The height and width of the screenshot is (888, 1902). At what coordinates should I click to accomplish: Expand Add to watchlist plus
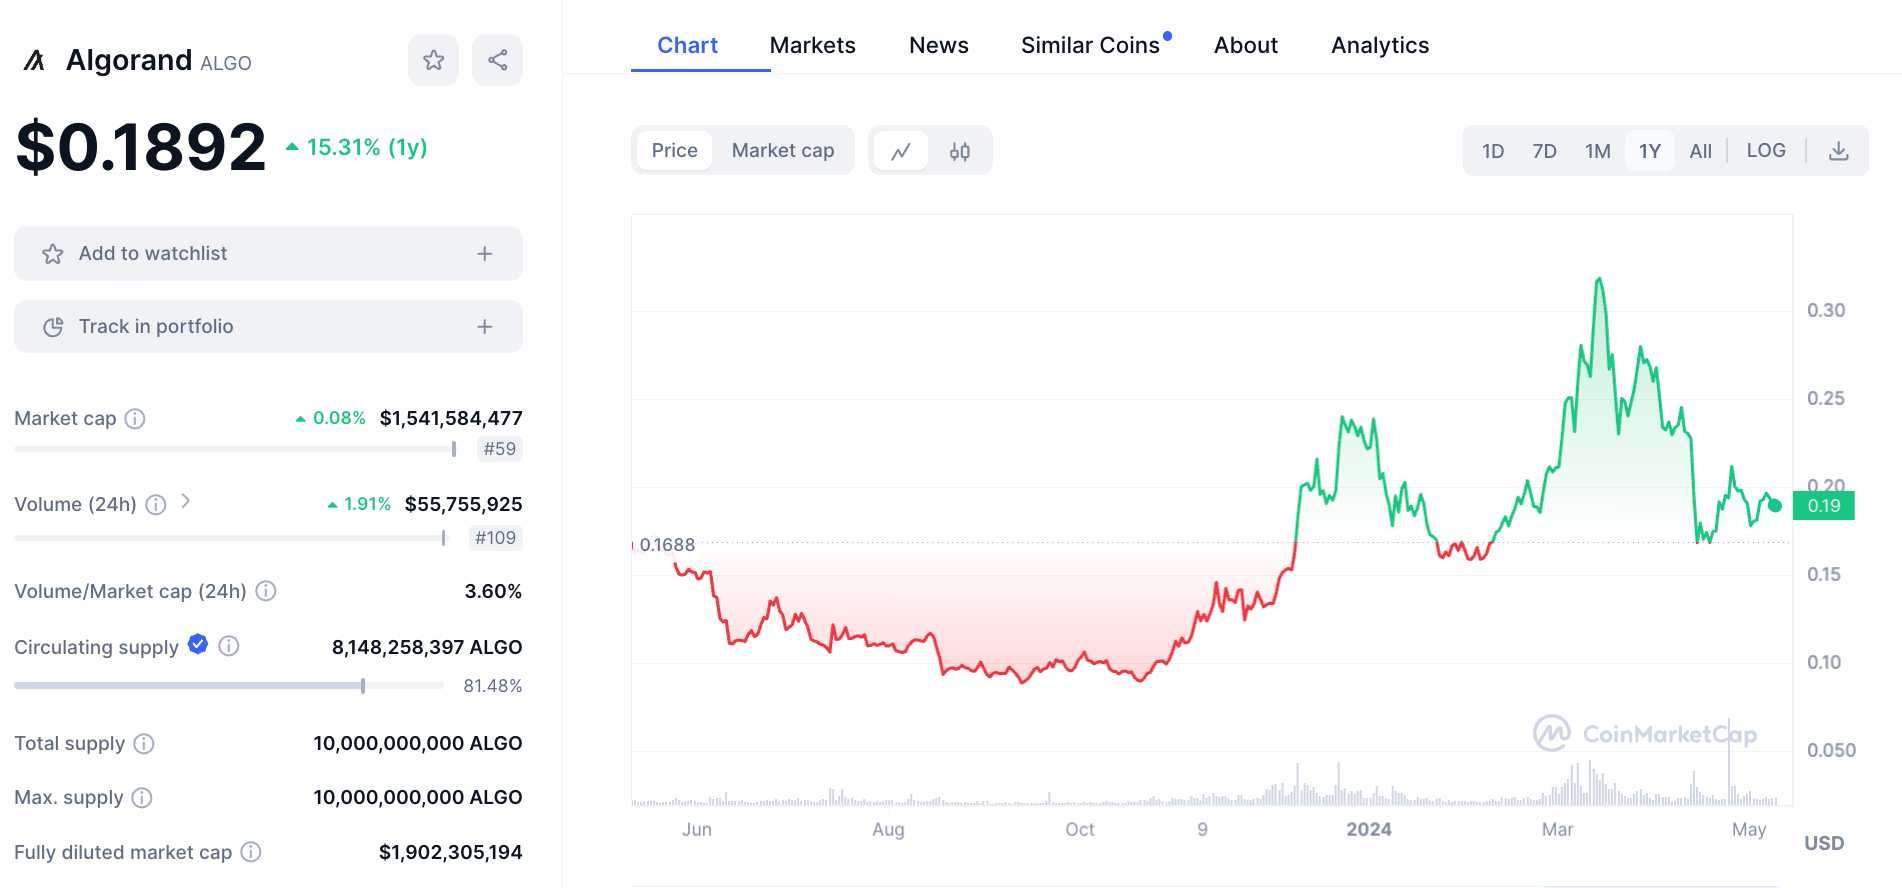click(485, 254)
